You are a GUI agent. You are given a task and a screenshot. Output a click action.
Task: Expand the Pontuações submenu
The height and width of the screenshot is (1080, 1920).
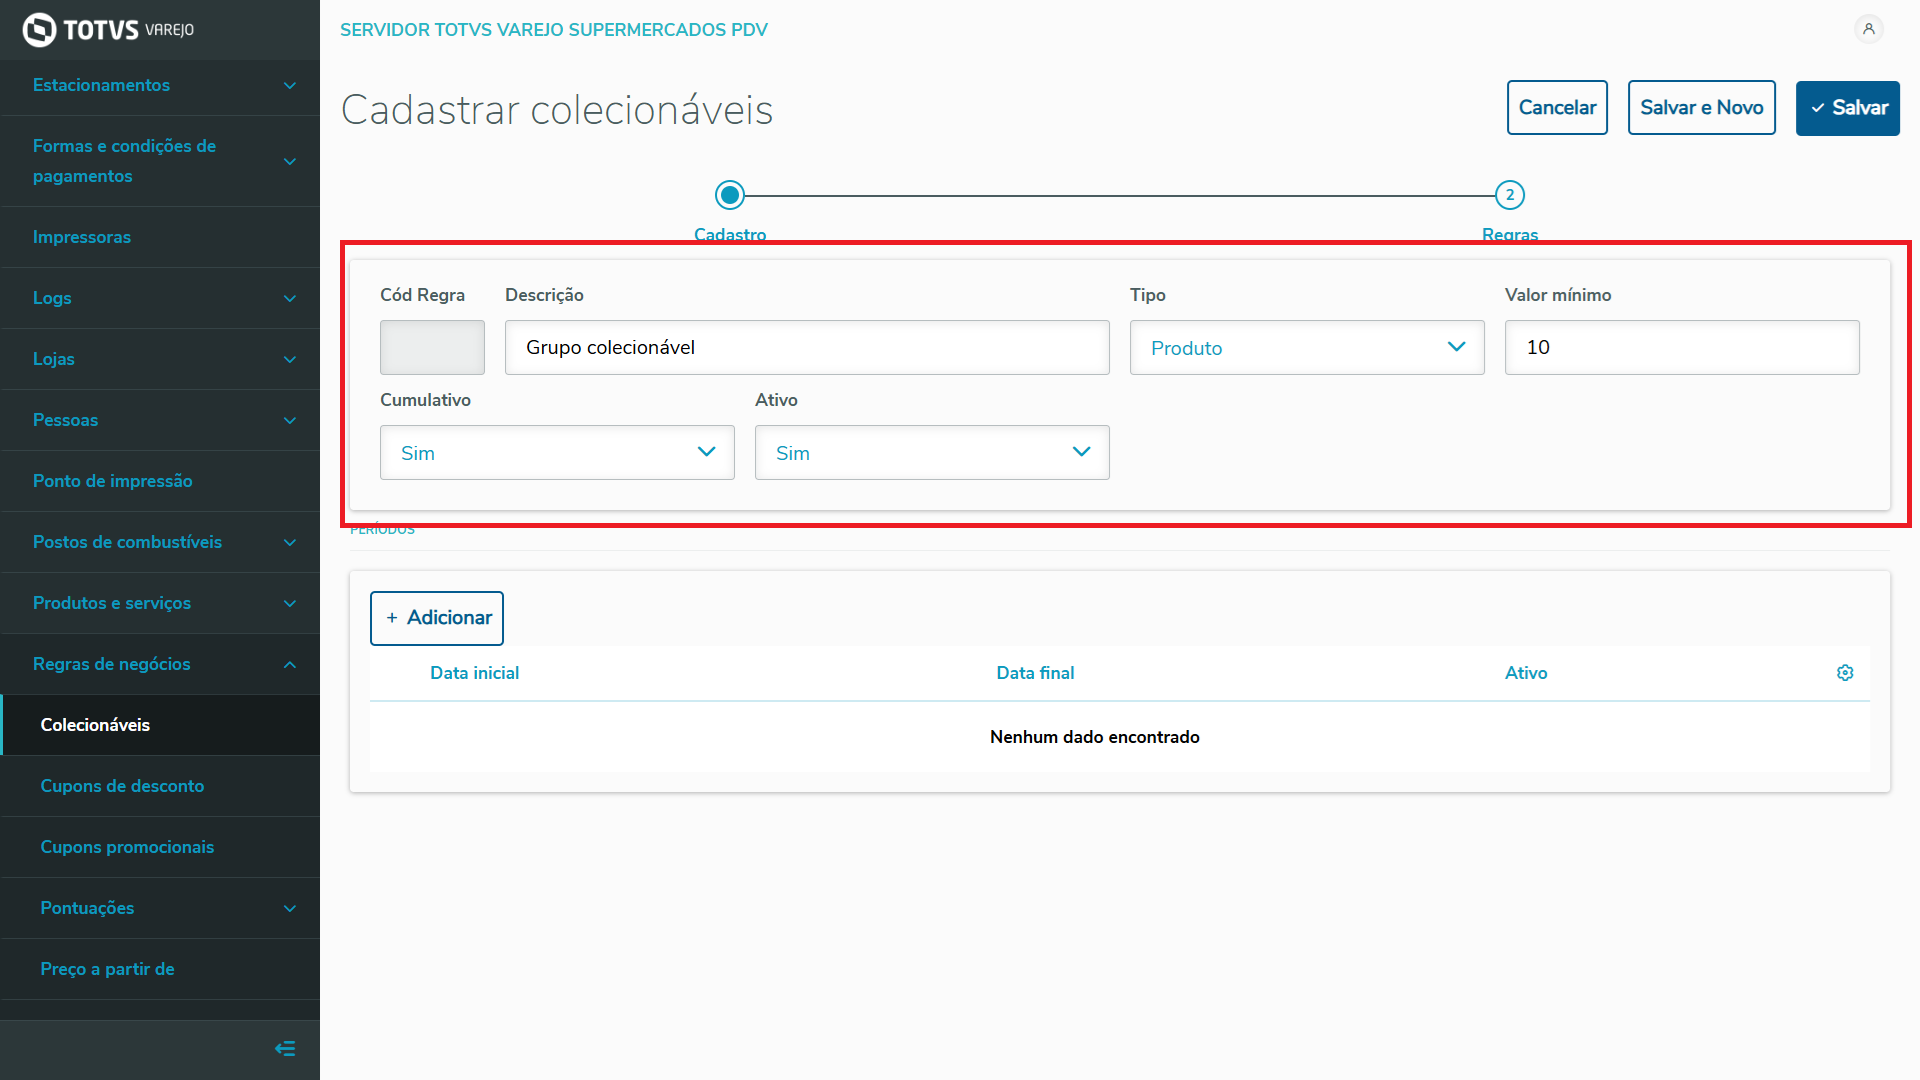160,908
